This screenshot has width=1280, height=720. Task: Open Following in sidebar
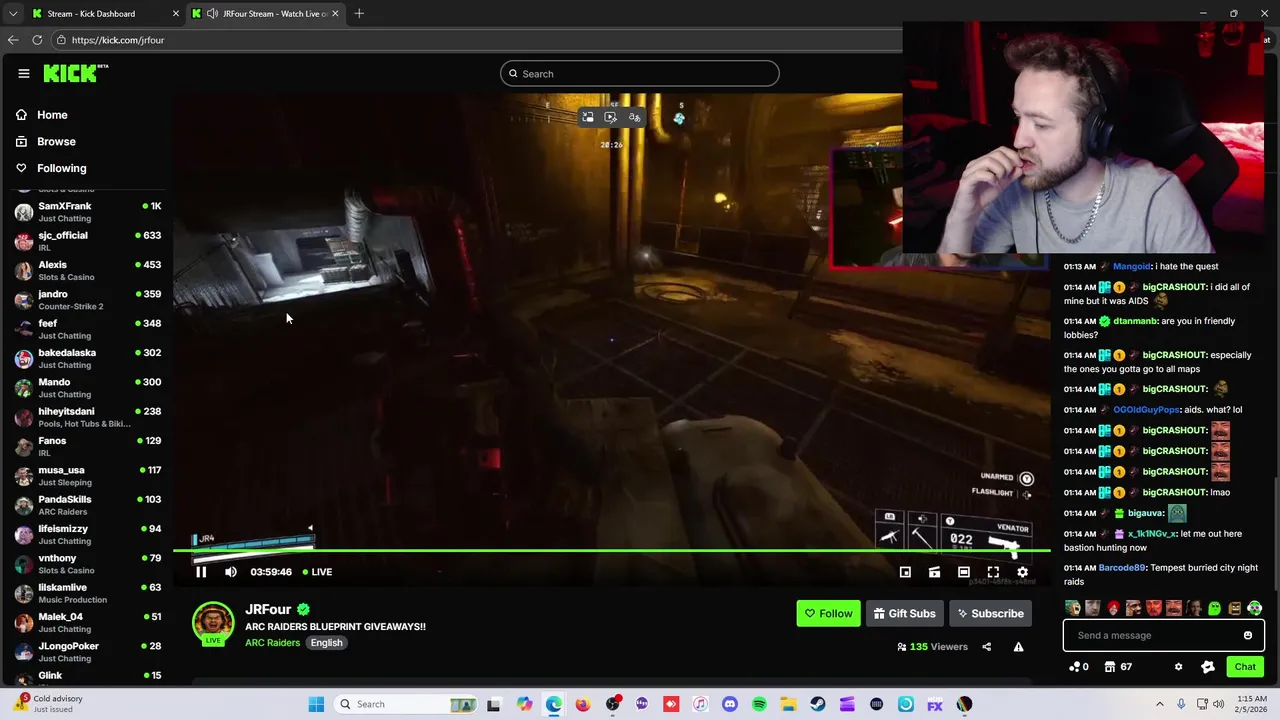62,168
